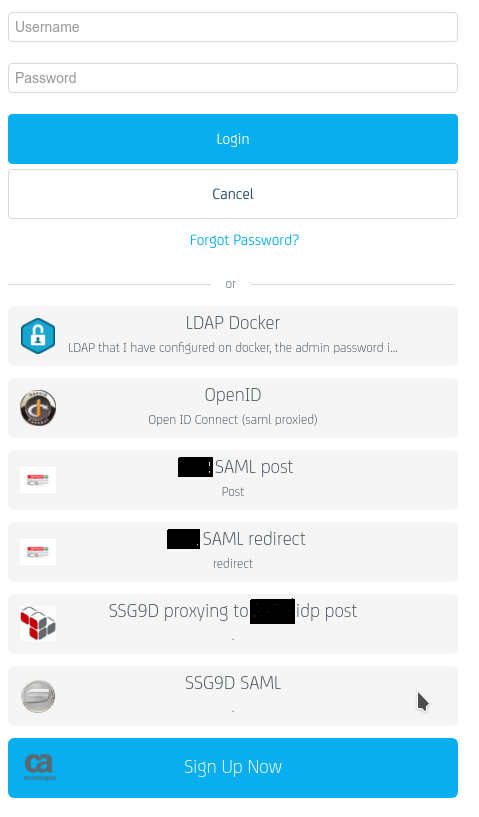Choose the LDAP Docker title text
This screenshot has width=479, height=817.
[233, 323]
